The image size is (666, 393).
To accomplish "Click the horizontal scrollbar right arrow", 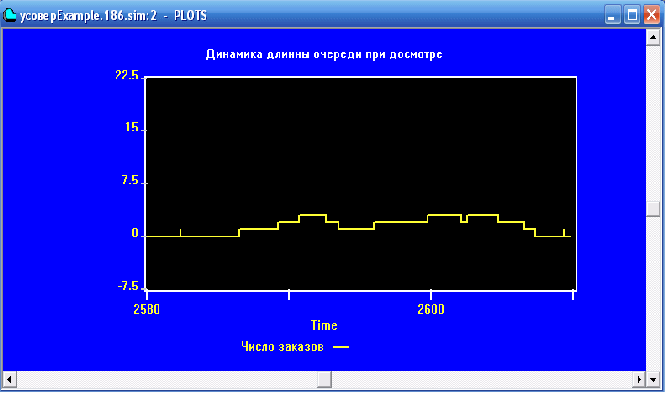I will 639,379.
